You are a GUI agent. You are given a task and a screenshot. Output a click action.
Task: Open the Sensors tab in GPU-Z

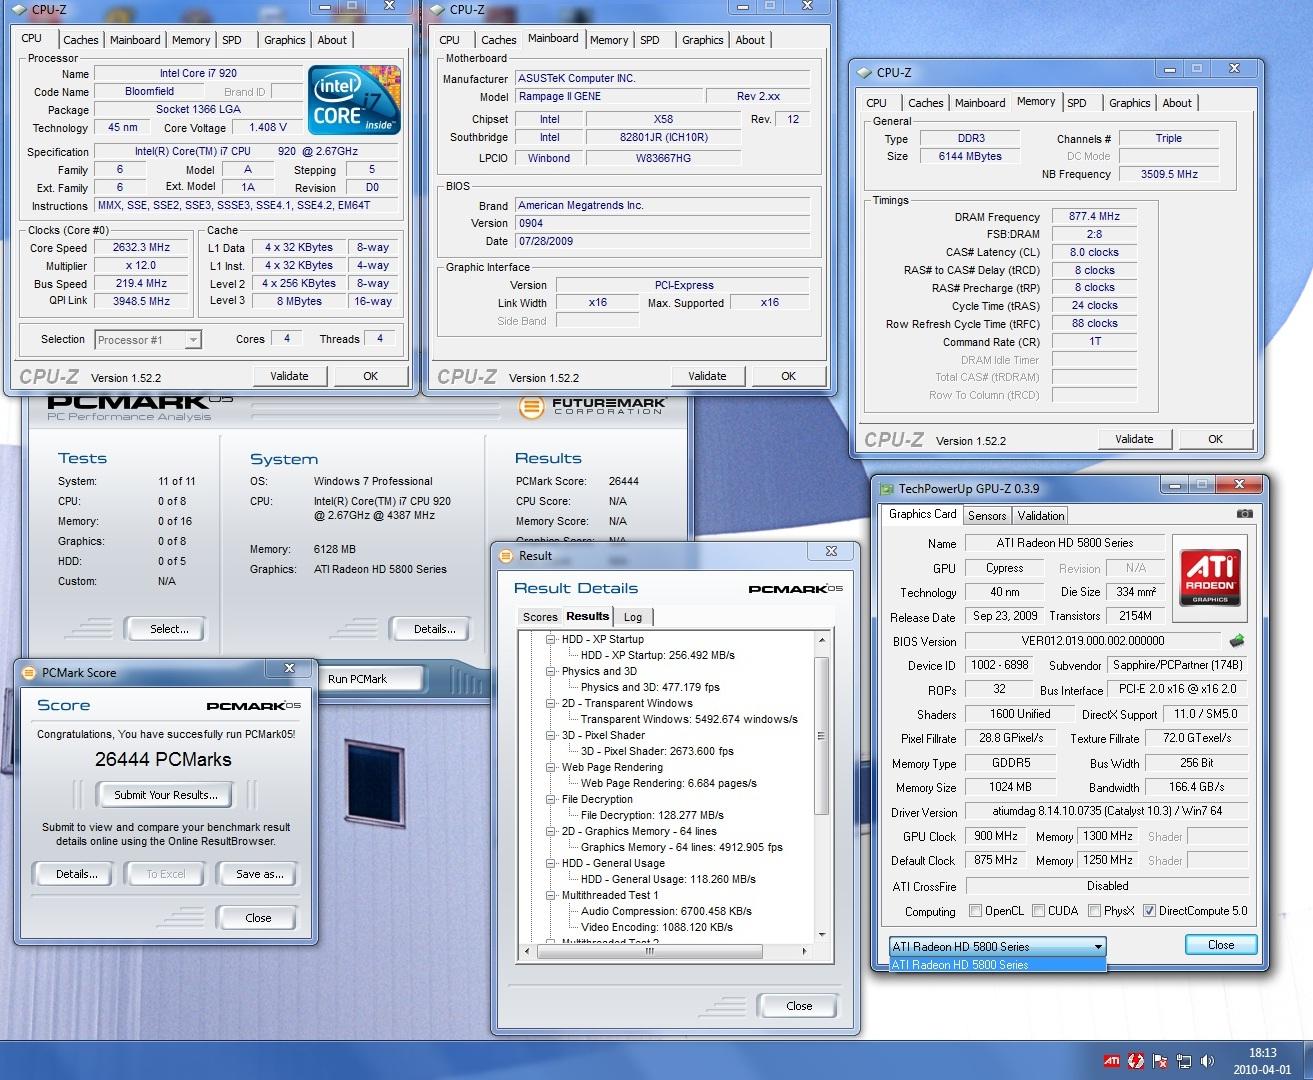987,515
